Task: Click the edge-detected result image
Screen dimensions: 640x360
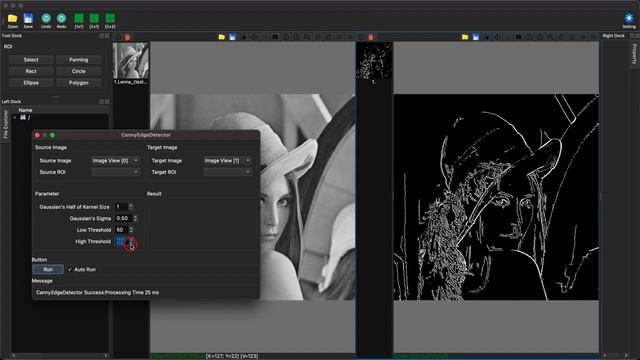Action: click(x=496, y=197)
